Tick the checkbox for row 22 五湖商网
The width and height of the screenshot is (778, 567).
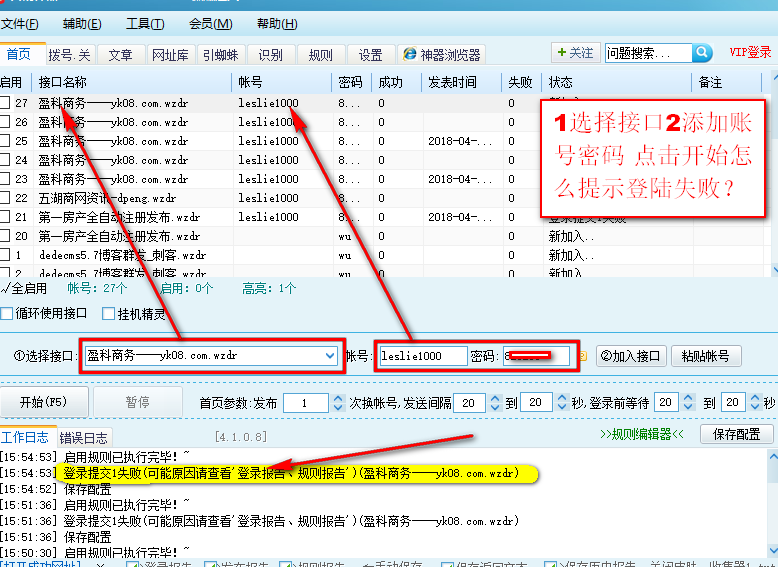[6, 198]
